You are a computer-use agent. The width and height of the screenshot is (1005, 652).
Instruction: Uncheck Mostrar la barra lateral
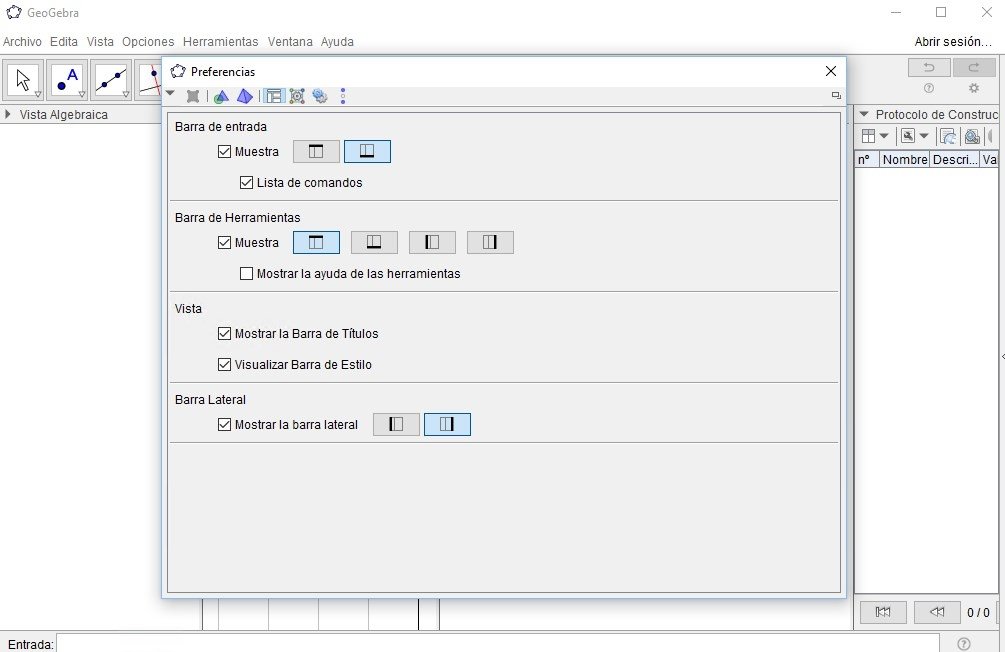pyautogui.click(x=224, y=424)
